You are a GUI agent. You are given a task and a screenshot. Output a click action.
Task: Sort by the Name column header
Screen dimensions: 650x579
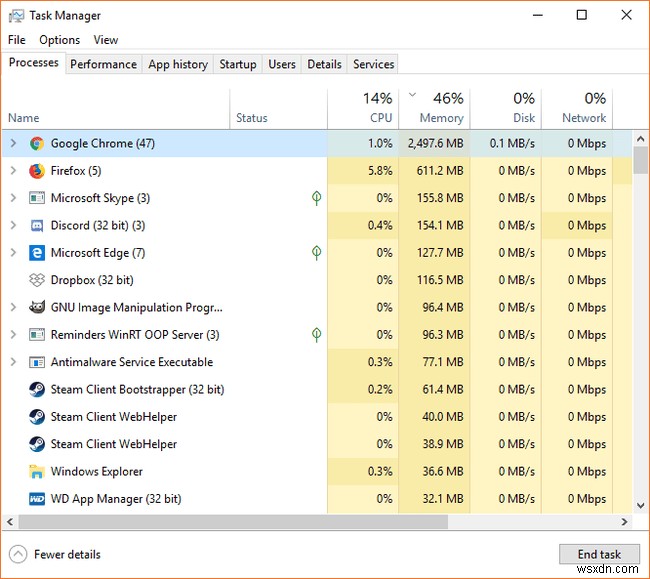click(x=115, y=109)
